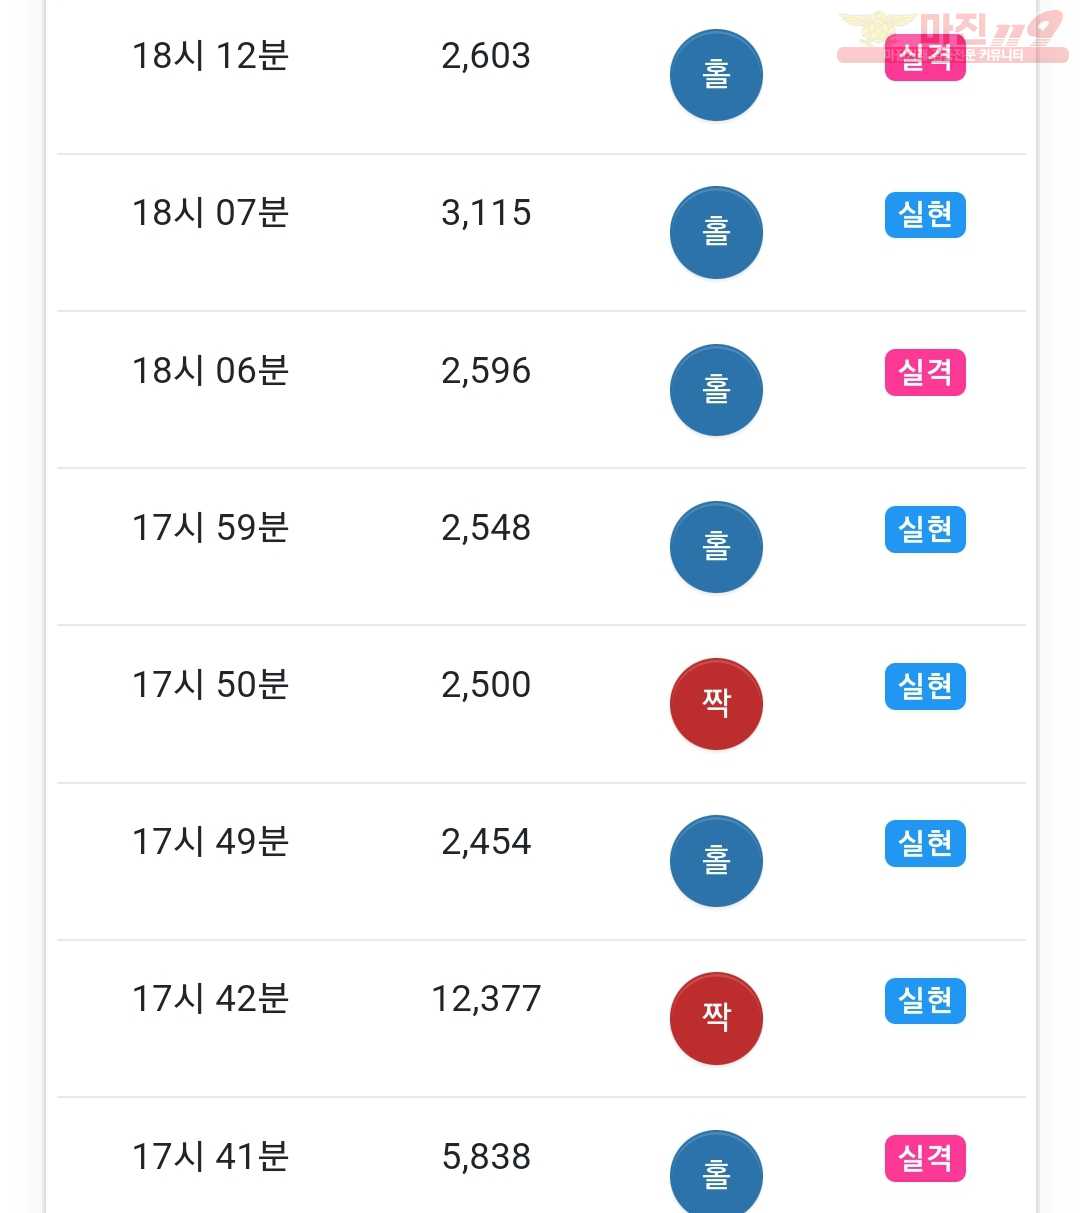Image resolution: width=1080 pixels, height=1213 pixels.
Task: Open the watermark logo at top right
Action: click(952, 36)
